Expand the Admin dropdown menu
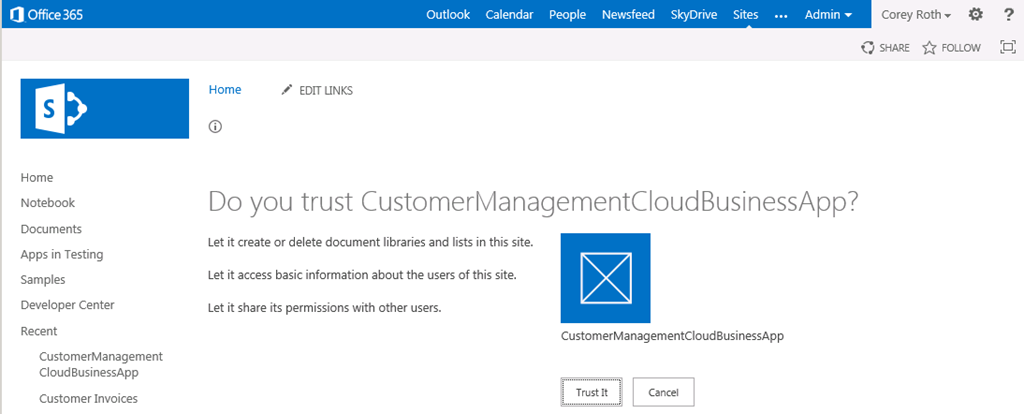 coord(828,14)
